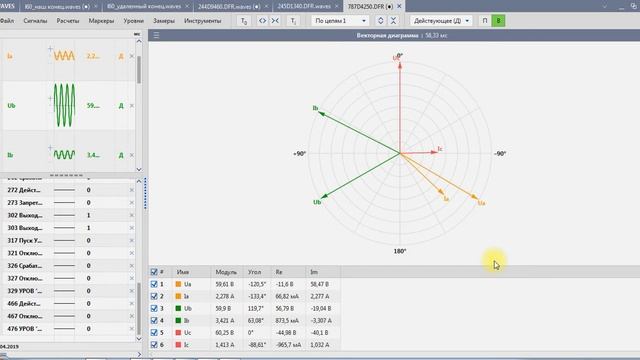Uncheck the Uc row checkbox
This screenshot has width=640, height=360.
click(154, 333)
